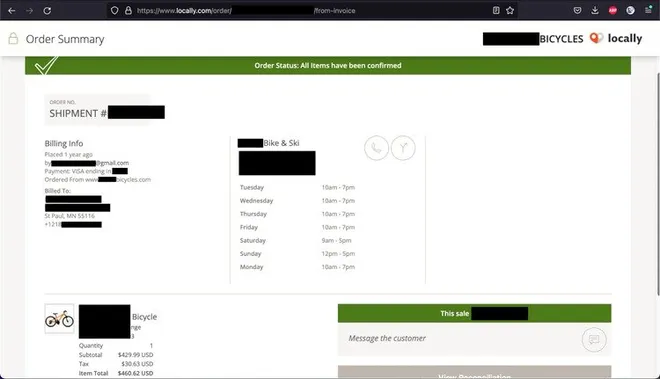
Task: Click the Bike & Ski store name
Action: [x=281, y=143]
